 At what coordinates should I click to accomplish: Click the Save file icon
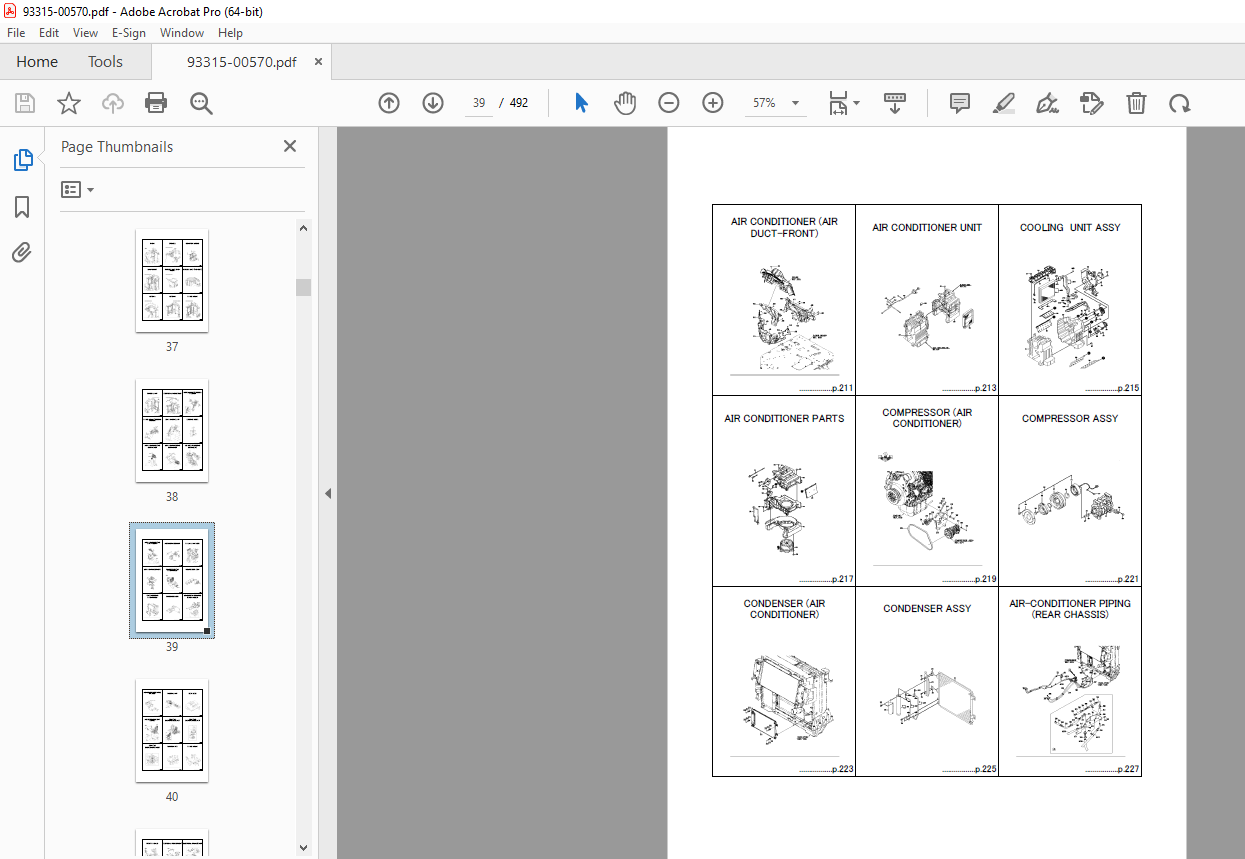point(25,103)
